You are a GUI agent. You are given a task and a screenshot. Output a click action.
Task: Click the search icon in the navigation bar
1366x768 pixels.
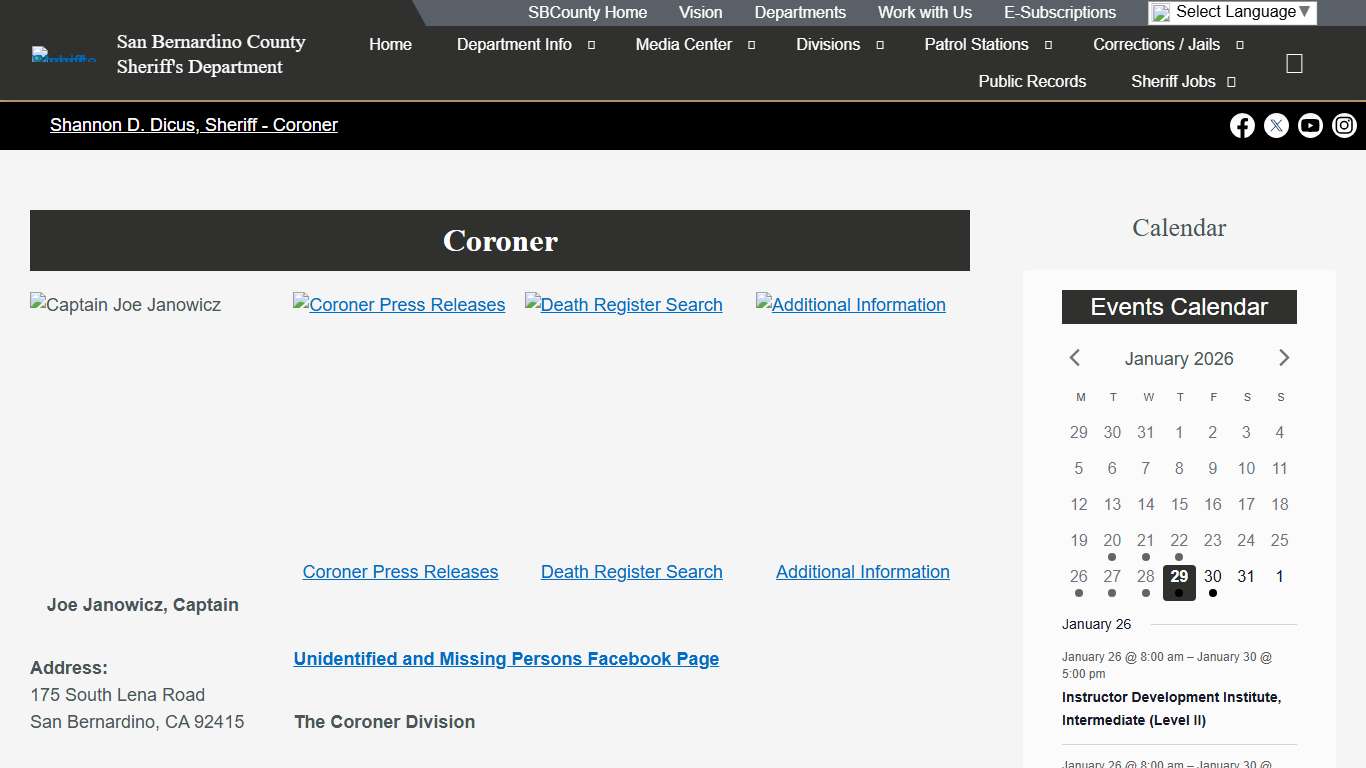(1294, 63)
